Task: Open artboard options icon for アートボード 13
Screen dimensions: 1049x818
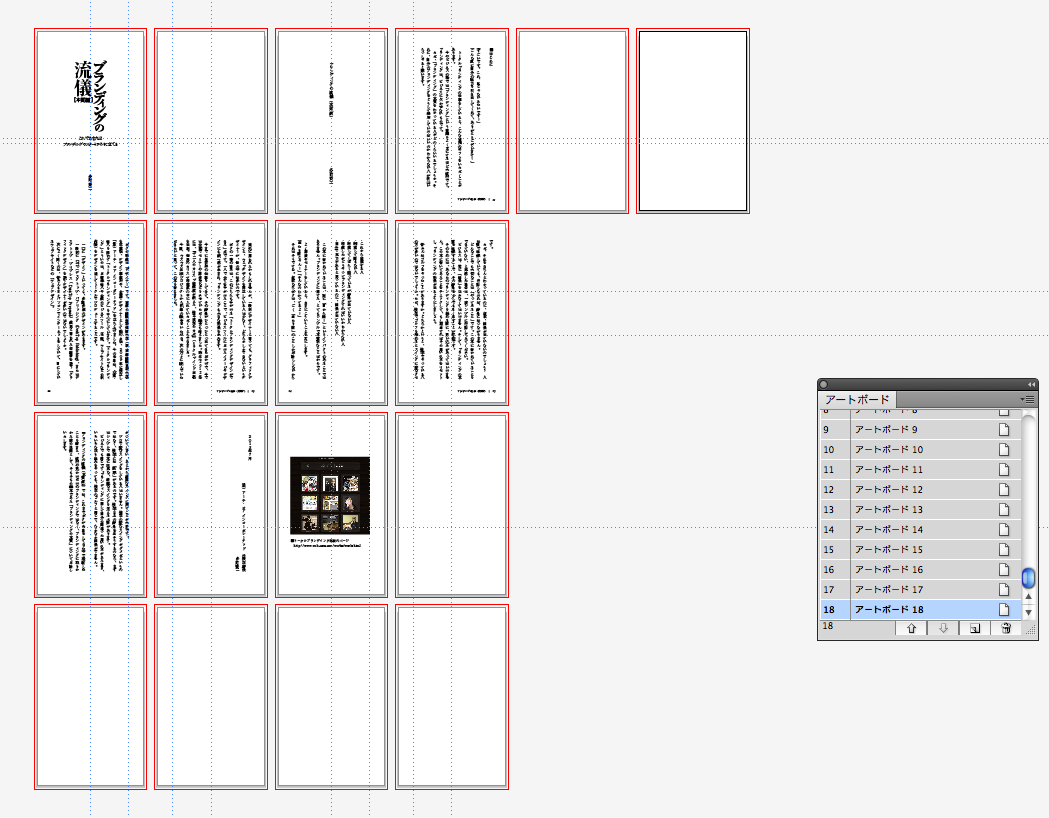Action: point(1004,510)
